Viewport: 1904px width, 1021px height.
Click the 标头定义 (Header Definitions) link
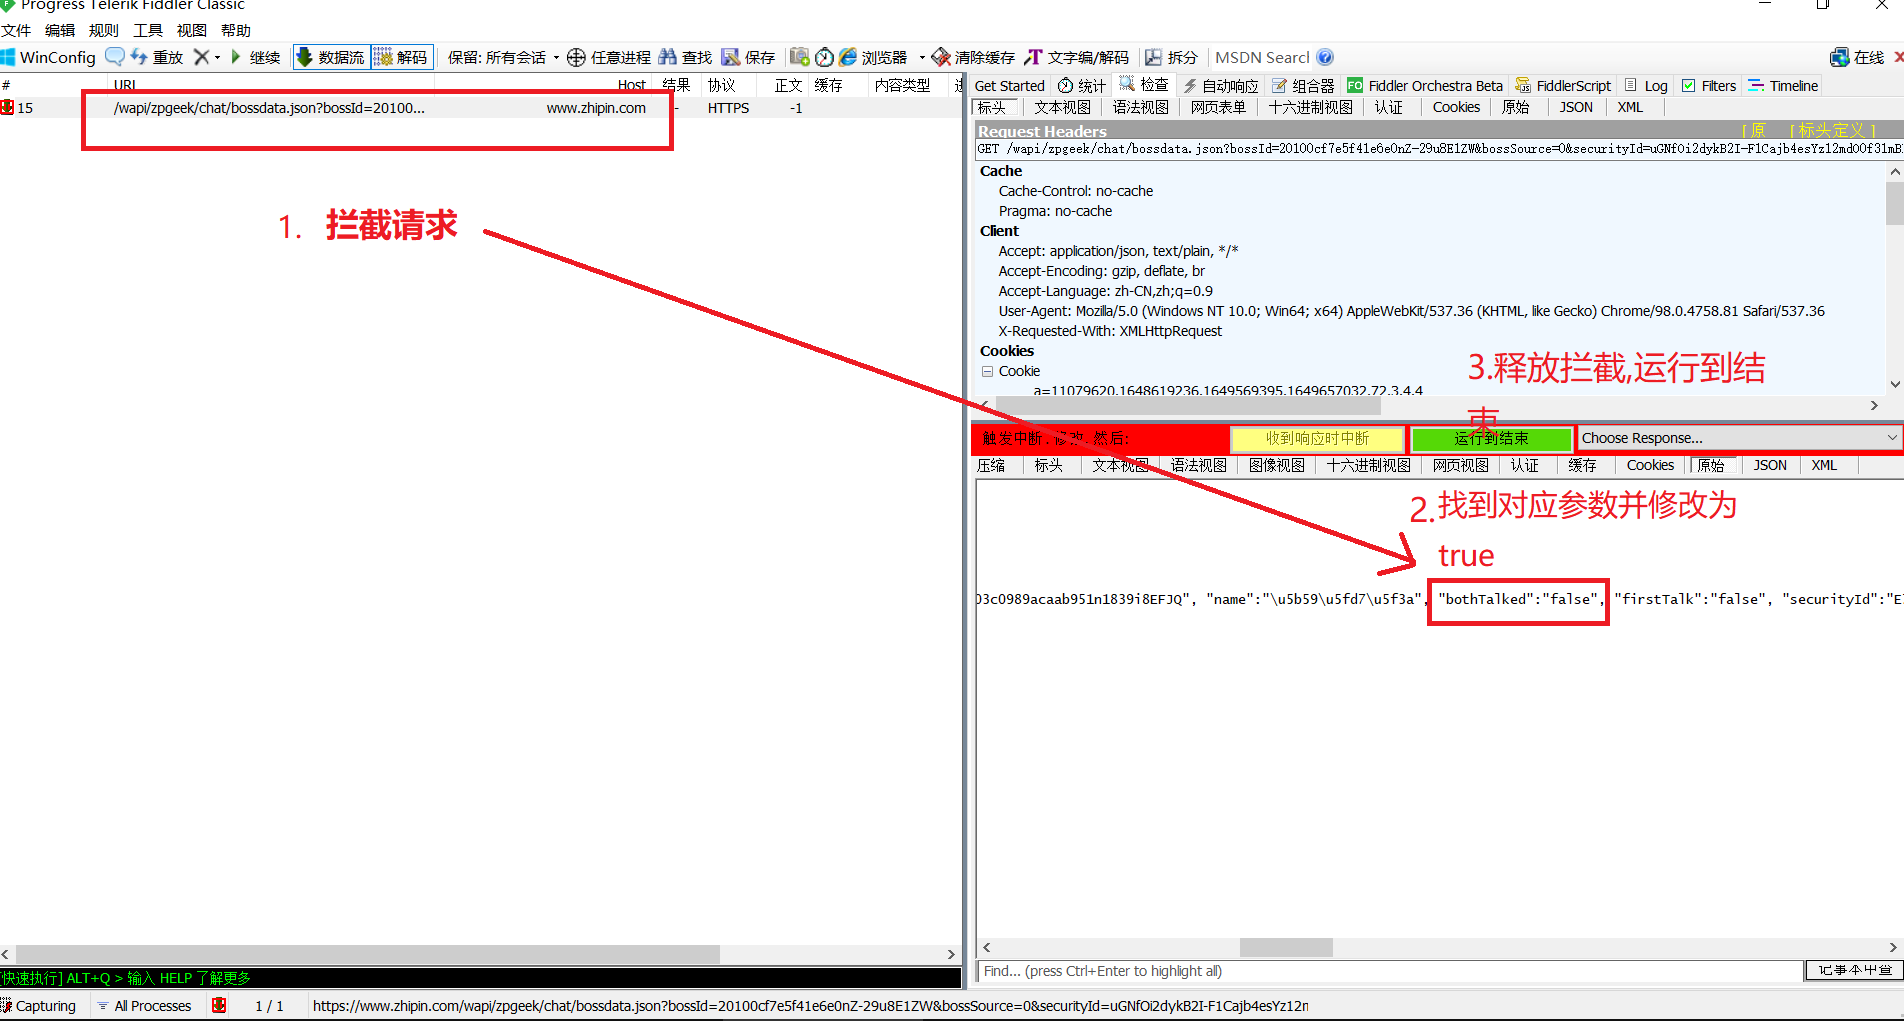1831,130
